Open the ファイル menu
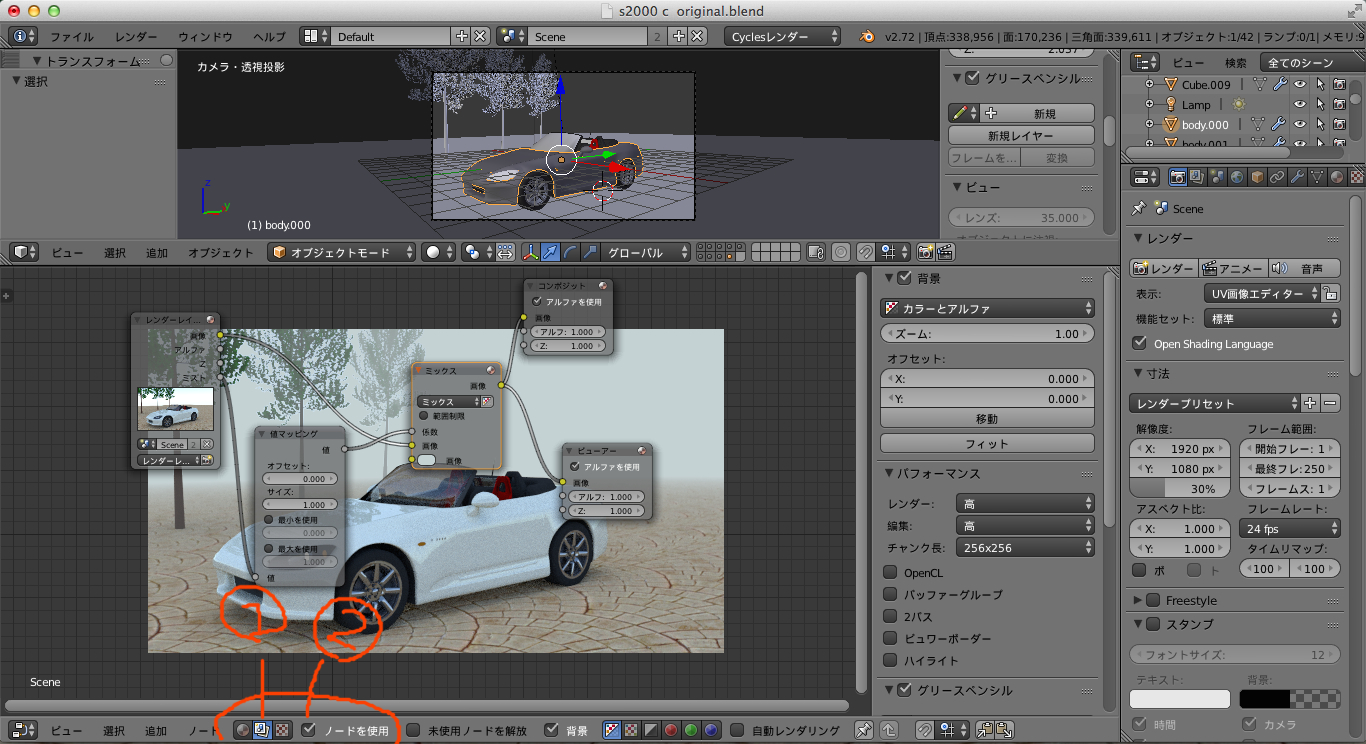This screenshot has width=1366, height=744. (x=72, y=36)
